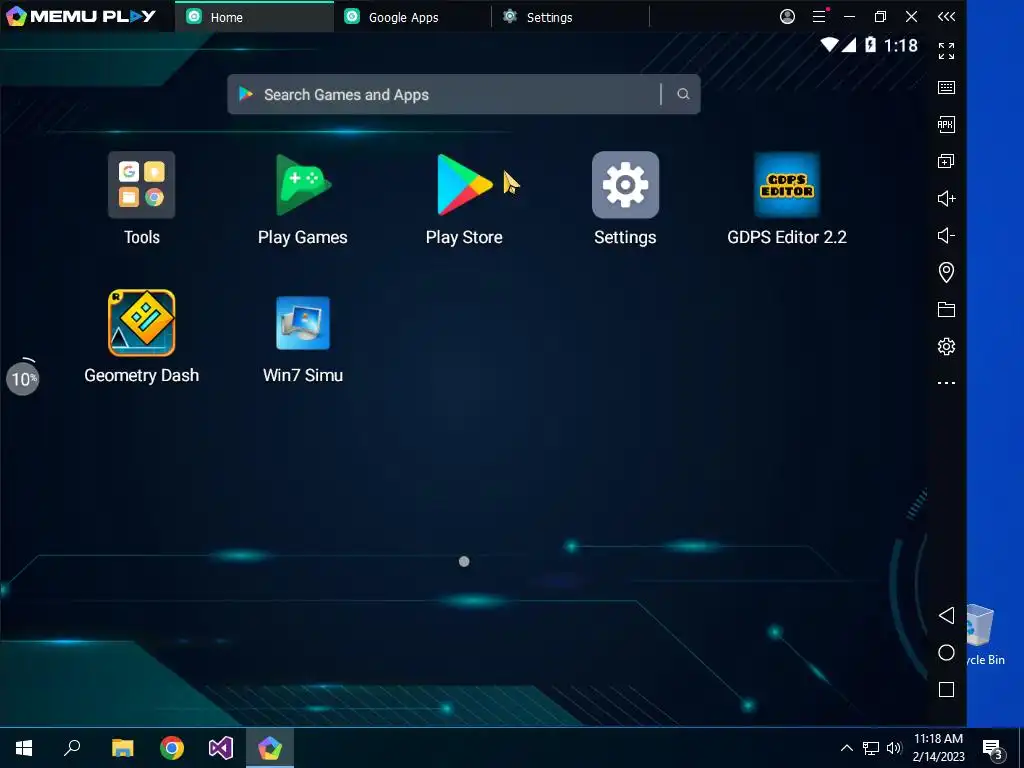1024x768 pixels.
Task: Open MEmu account profile icon
Action: (787, 16)
